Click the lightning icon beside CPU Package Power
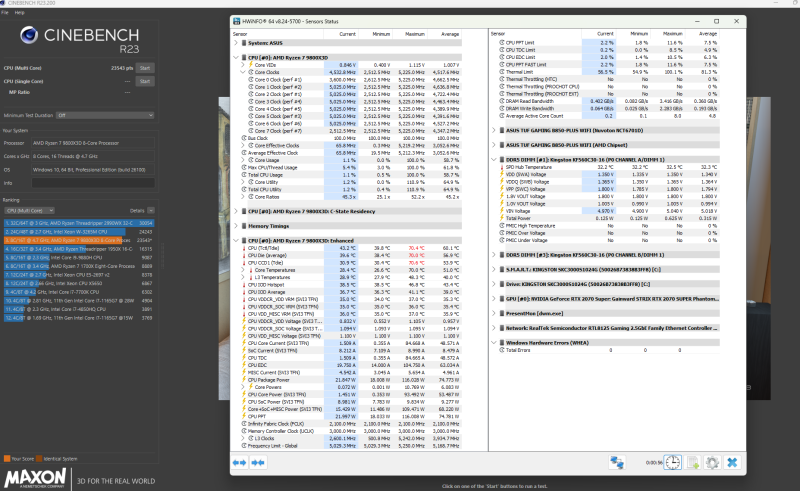Screen dimensions: 800x491 point(244,380)
